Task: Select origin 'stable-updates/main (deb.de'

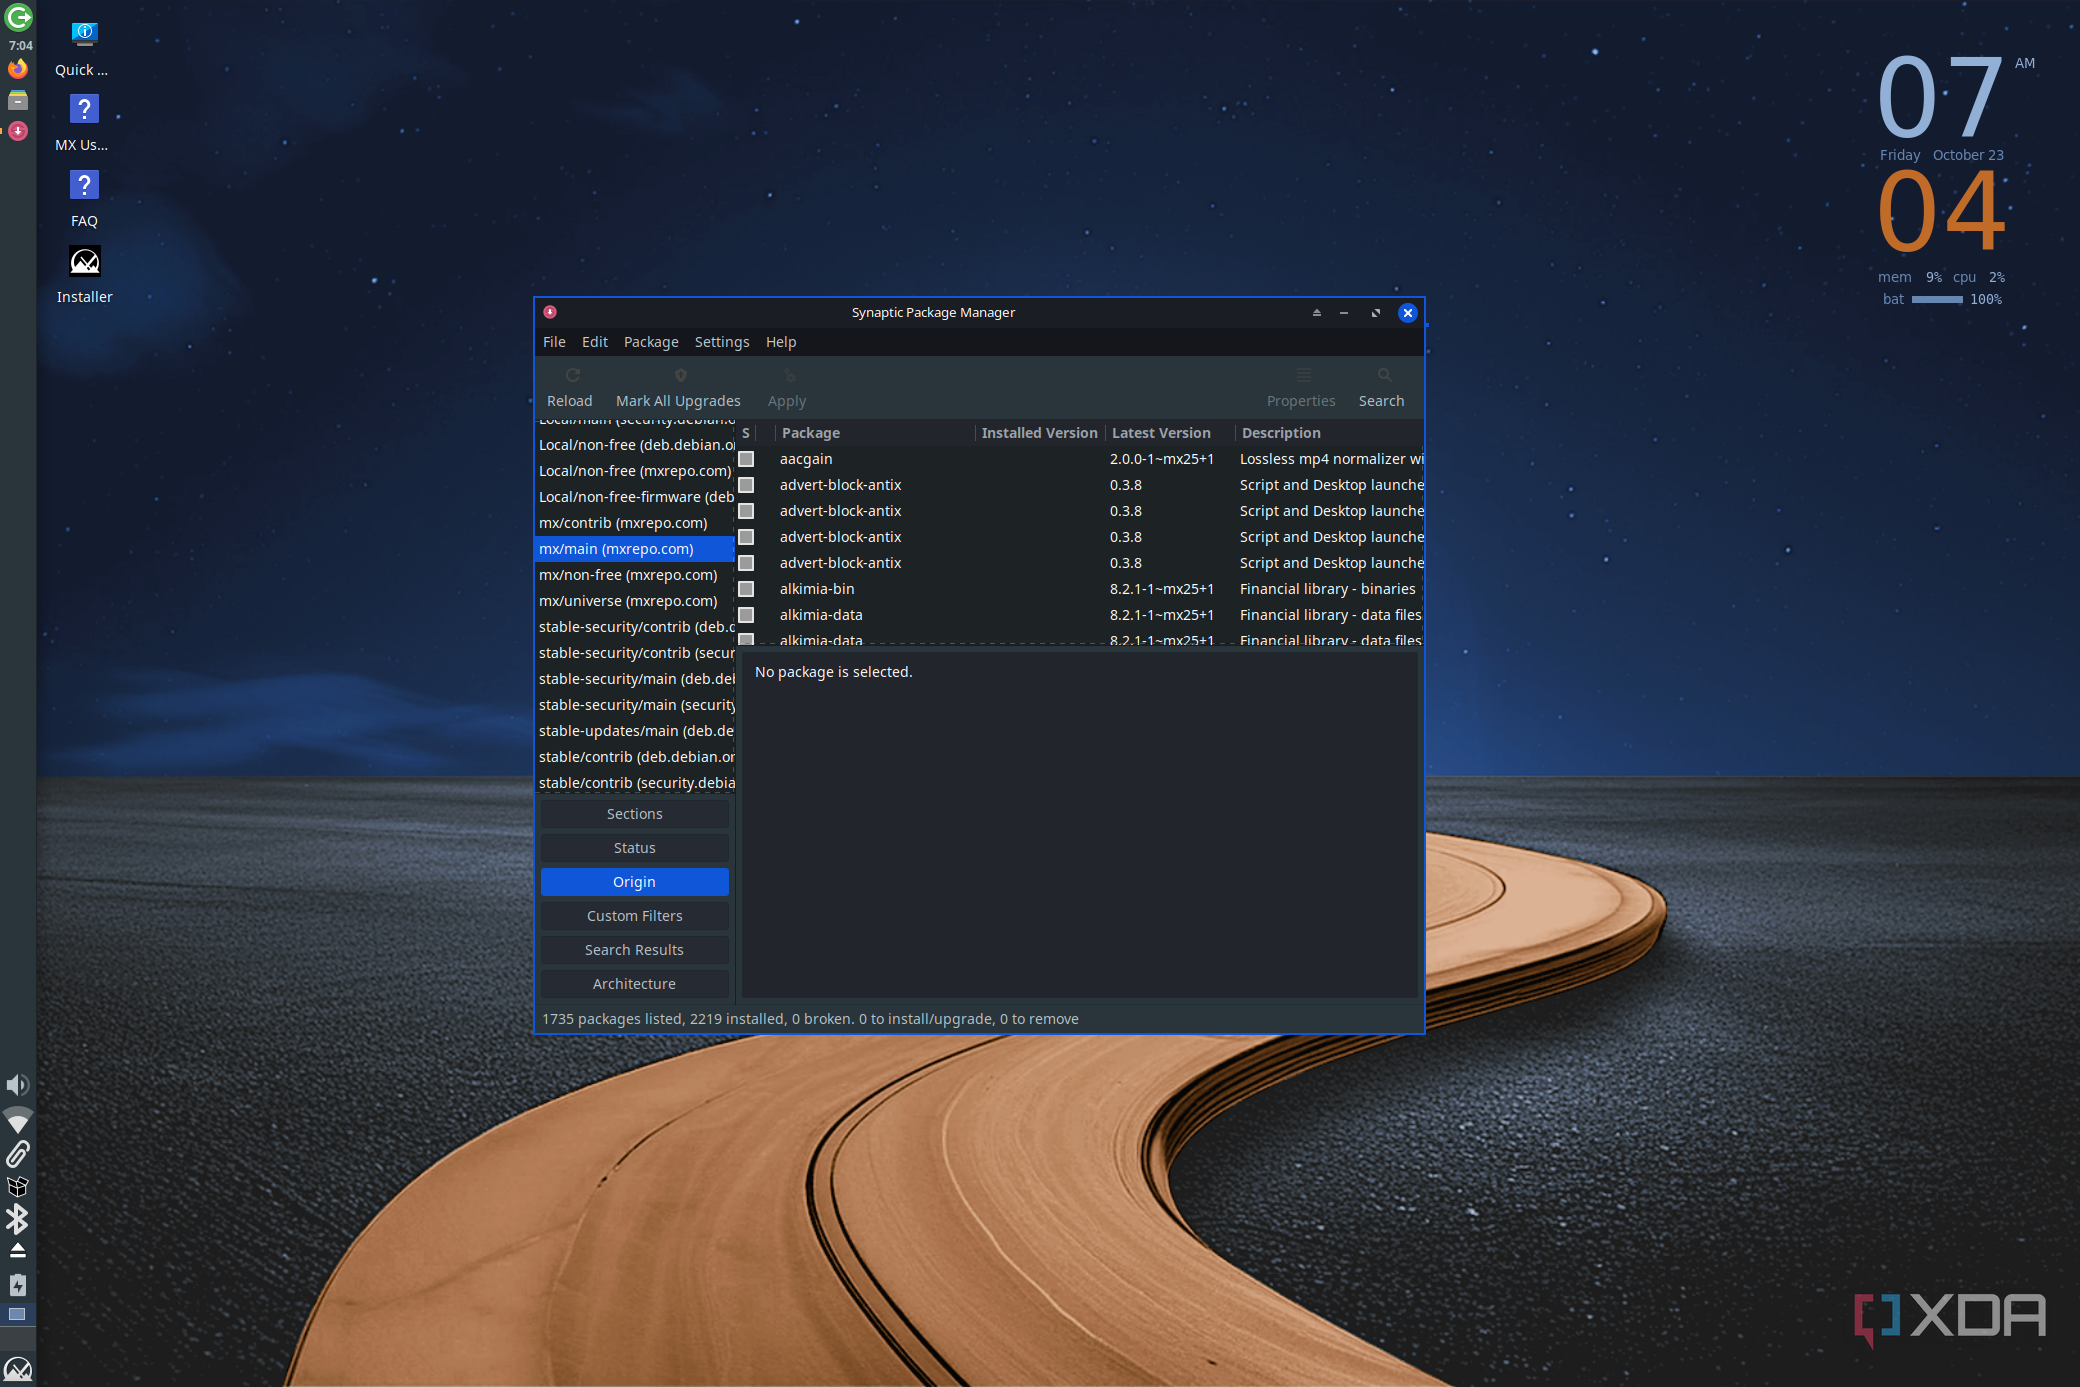Action: [x=635, y=731]
